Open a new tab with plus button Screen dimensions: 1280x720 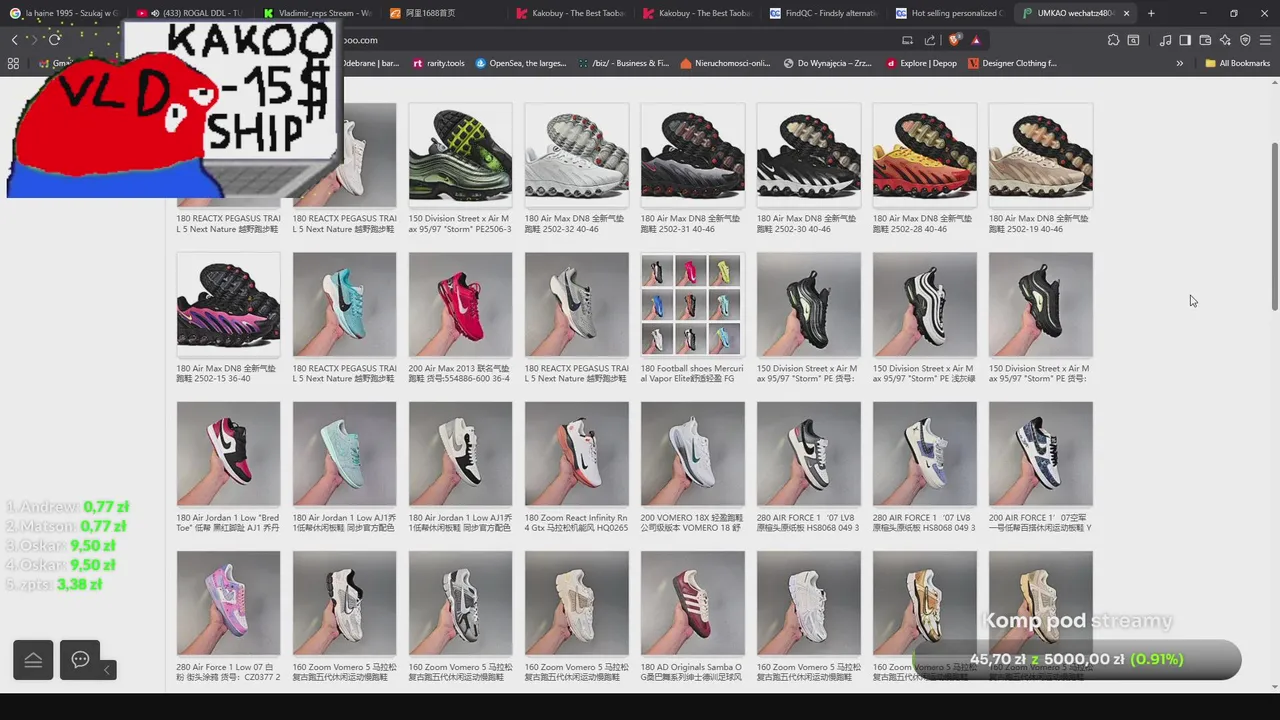point(1151,13)
